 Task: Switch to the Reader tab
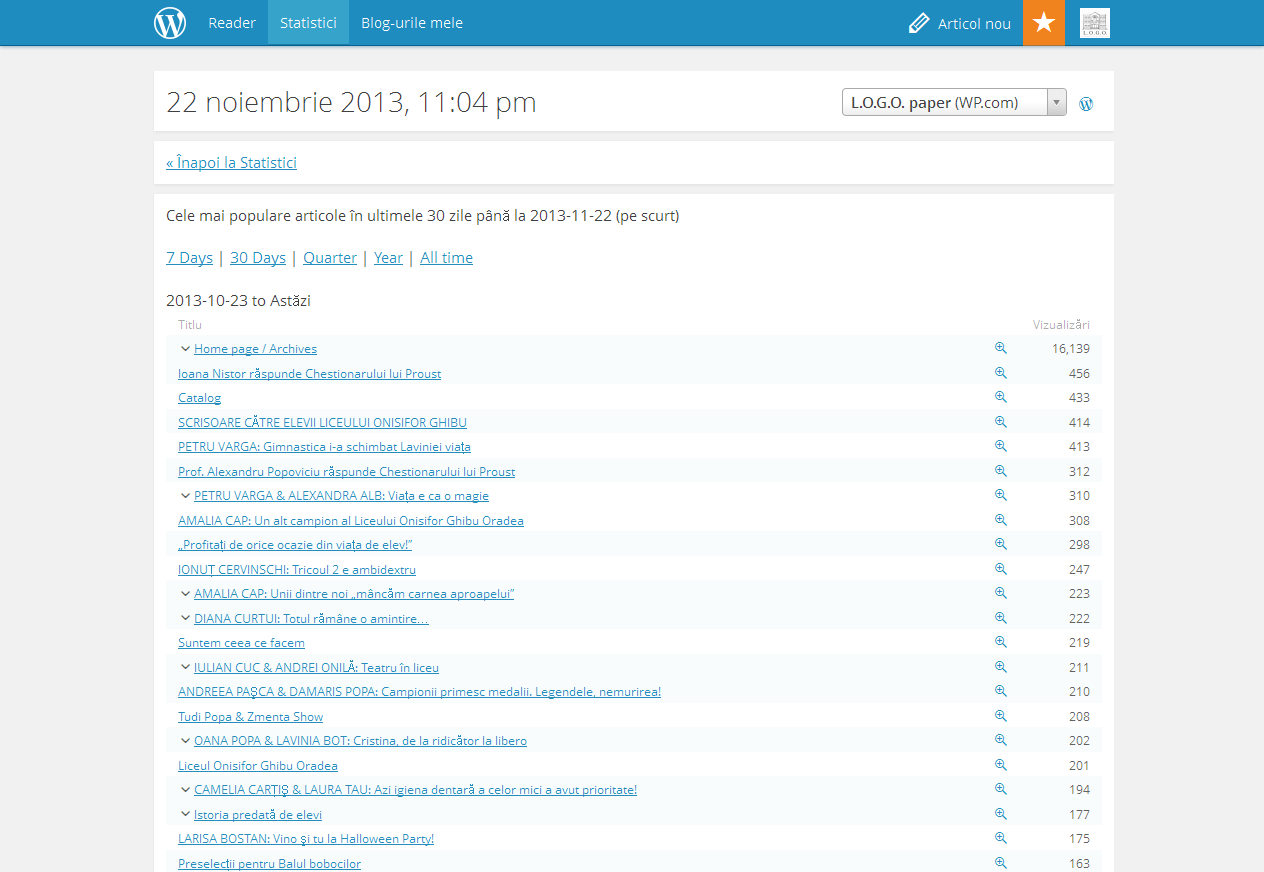(x=232, y=23)
